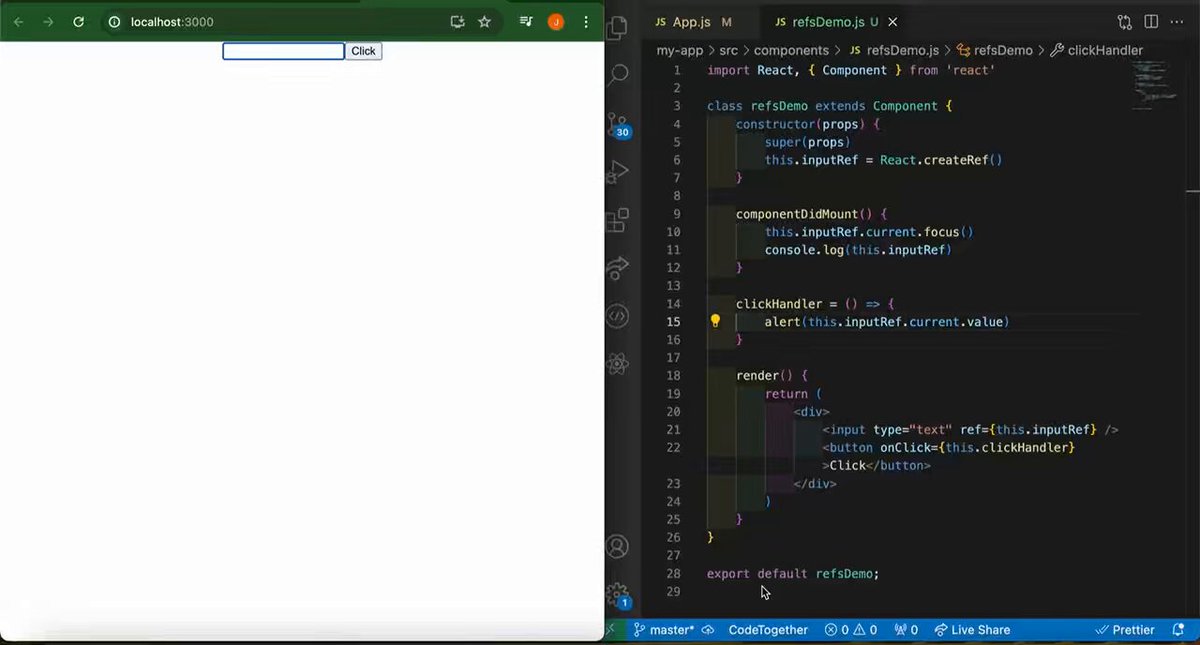Click the install app icon in address bar
Viewport: 1200px width, 645px height.
click(x=457, y=21)
